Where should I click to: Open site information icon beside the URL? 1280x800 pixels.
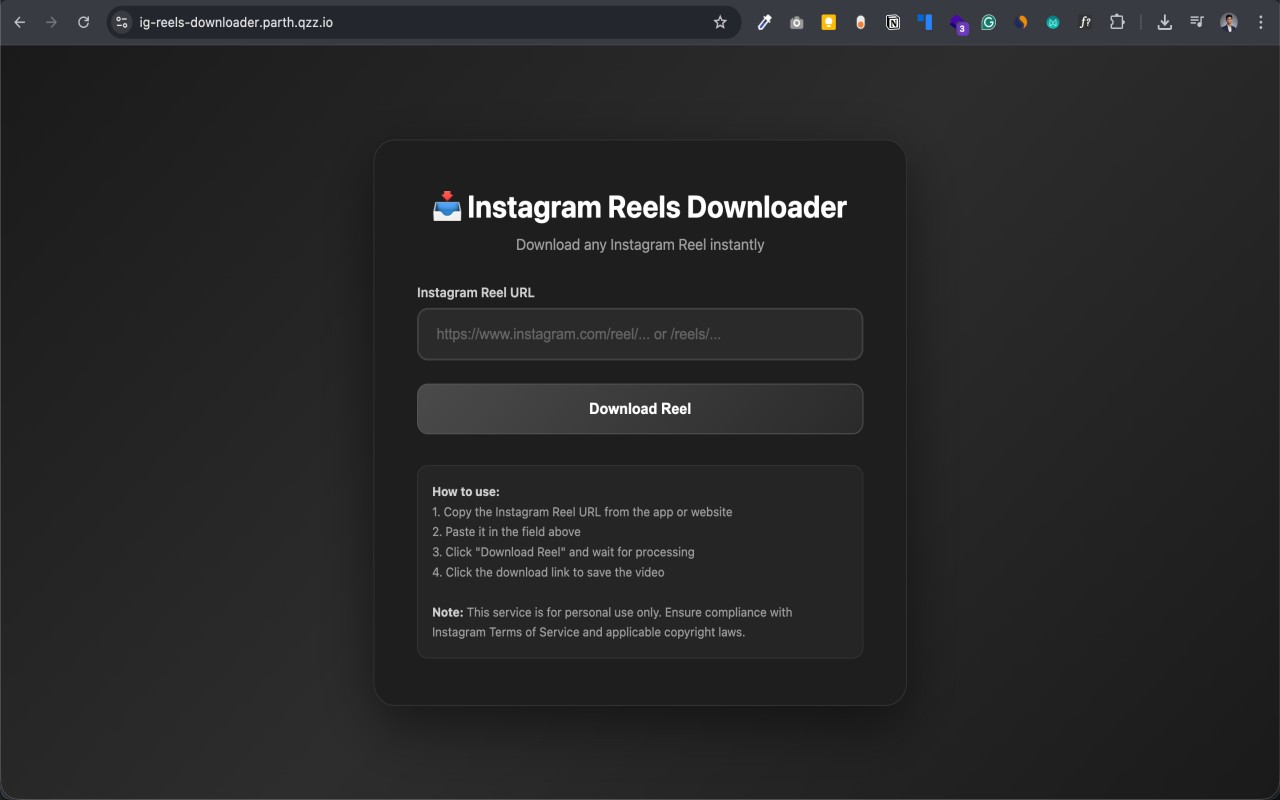click(122, 22)
